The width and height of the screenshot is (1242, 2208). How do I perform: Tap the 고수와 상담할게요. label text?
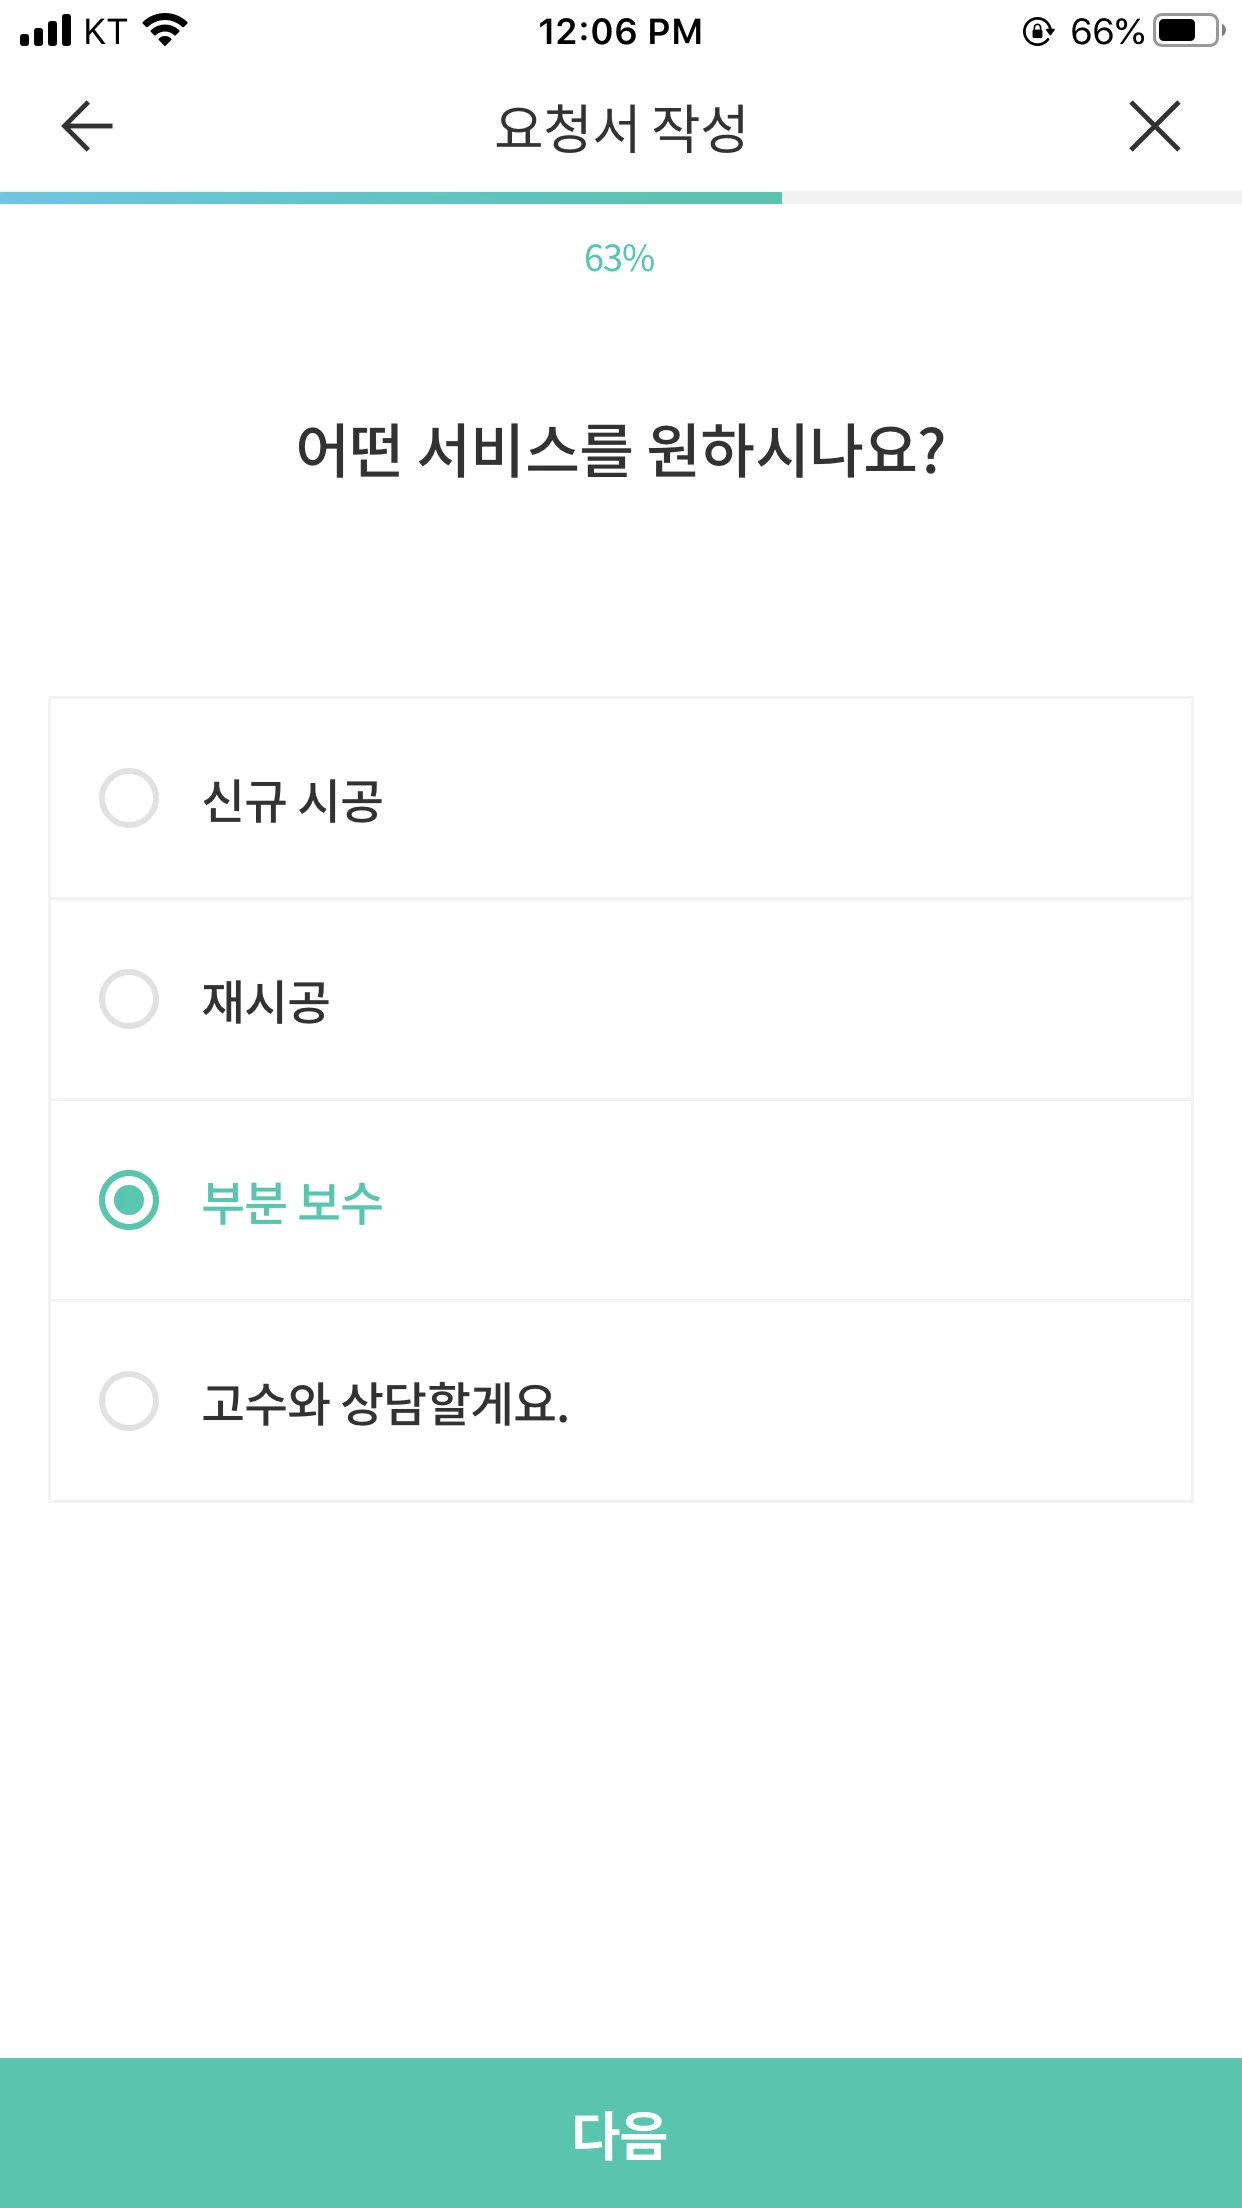tap(385, 1404)
